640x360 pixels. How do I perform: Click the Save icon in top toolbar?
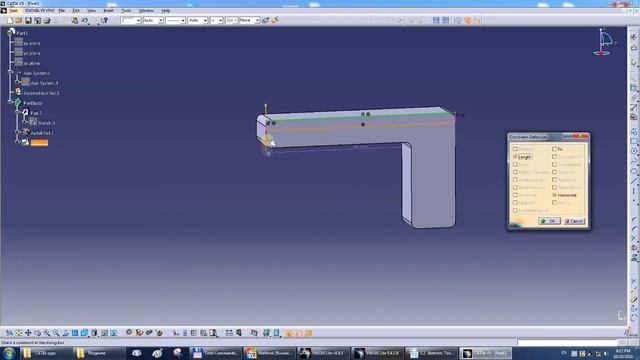[x=28, y=20]
